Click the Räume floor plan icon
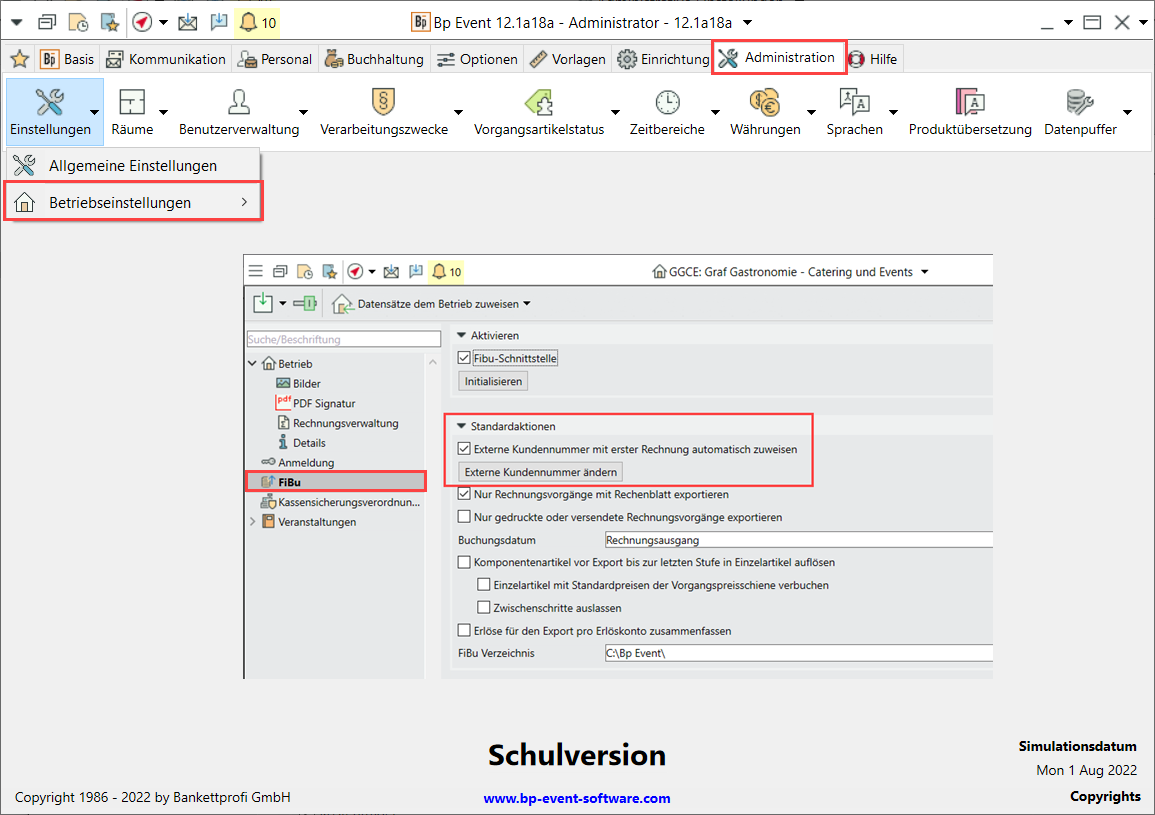The image size is (1155, 815). (132, 102)
